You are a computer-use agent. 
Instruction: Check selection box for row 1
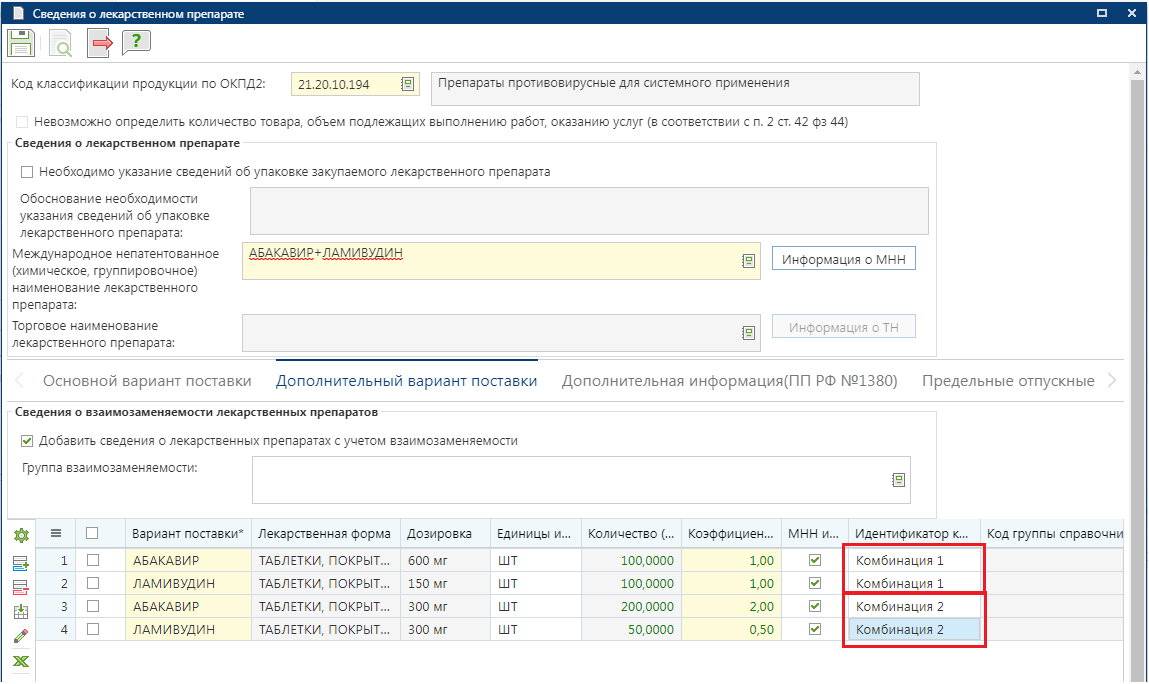(x=92, y=560)
